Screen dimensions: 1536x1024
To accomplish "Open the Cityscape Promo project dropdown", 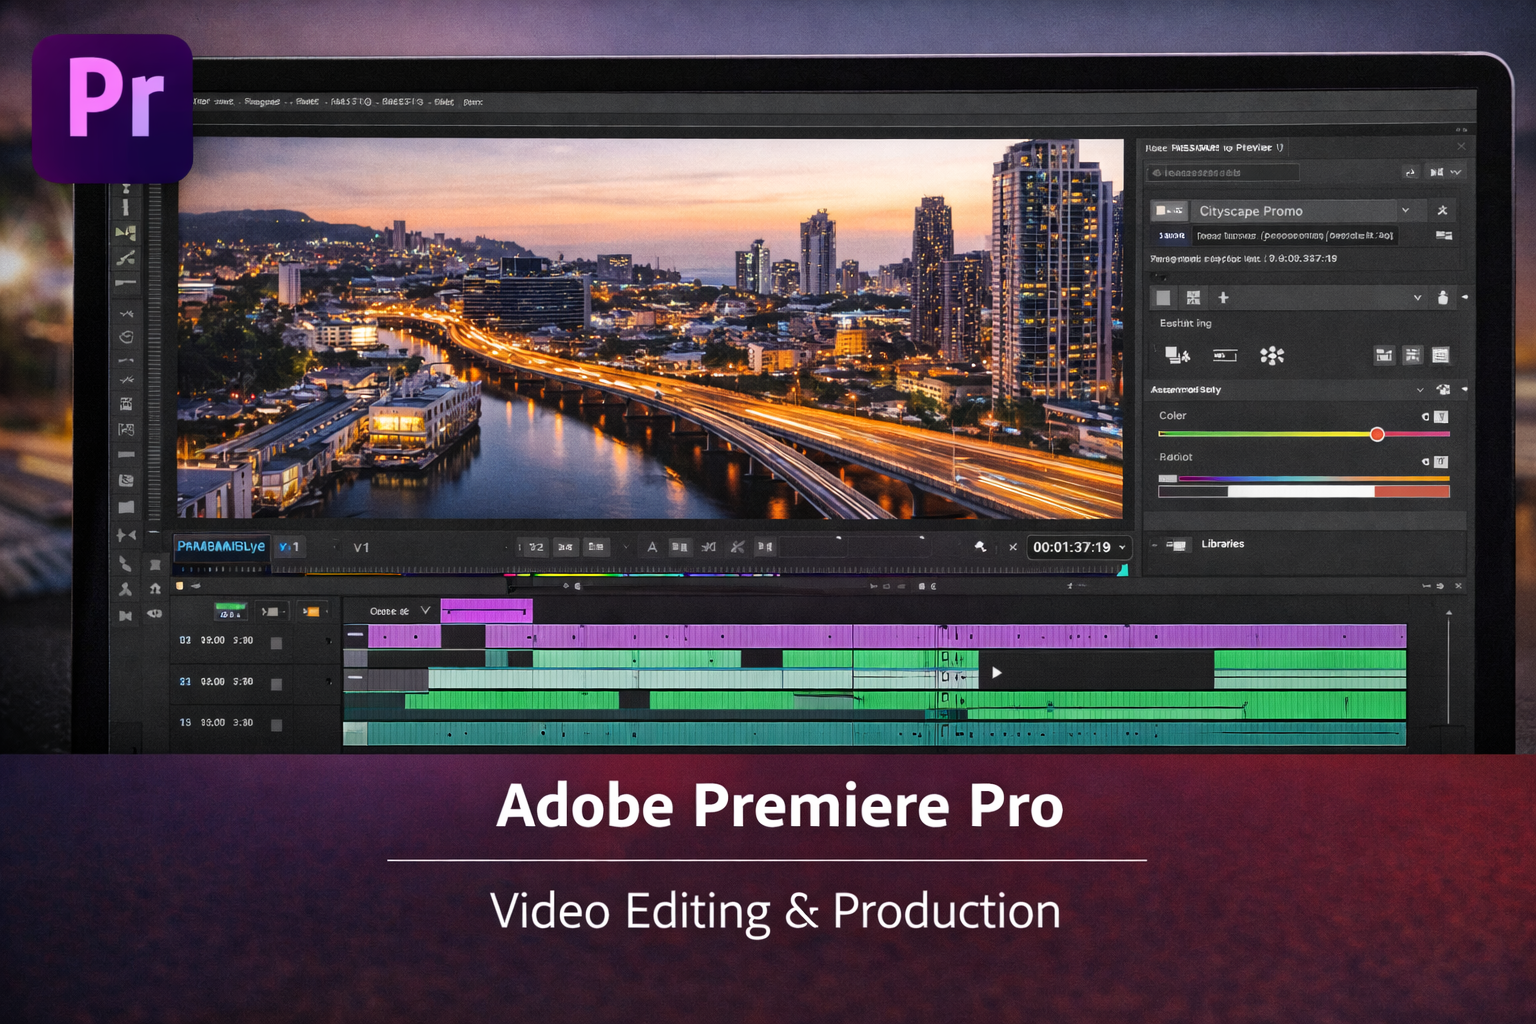I will (1405, 210).
